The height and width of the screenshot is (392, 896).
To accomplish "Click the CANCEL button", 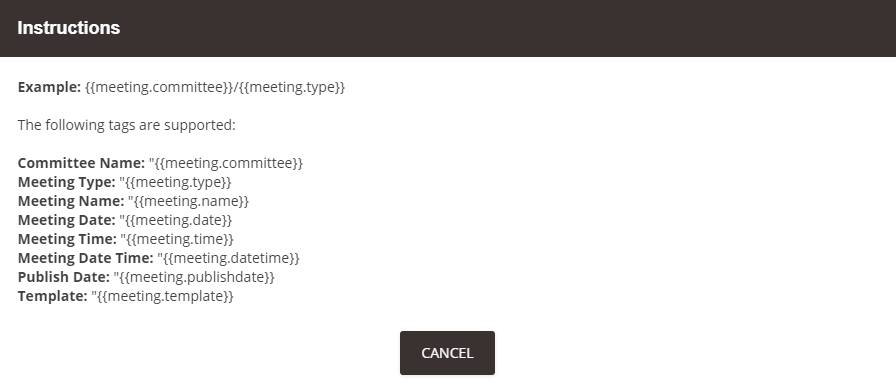I will pyautogui.click(x=447, y=353).
